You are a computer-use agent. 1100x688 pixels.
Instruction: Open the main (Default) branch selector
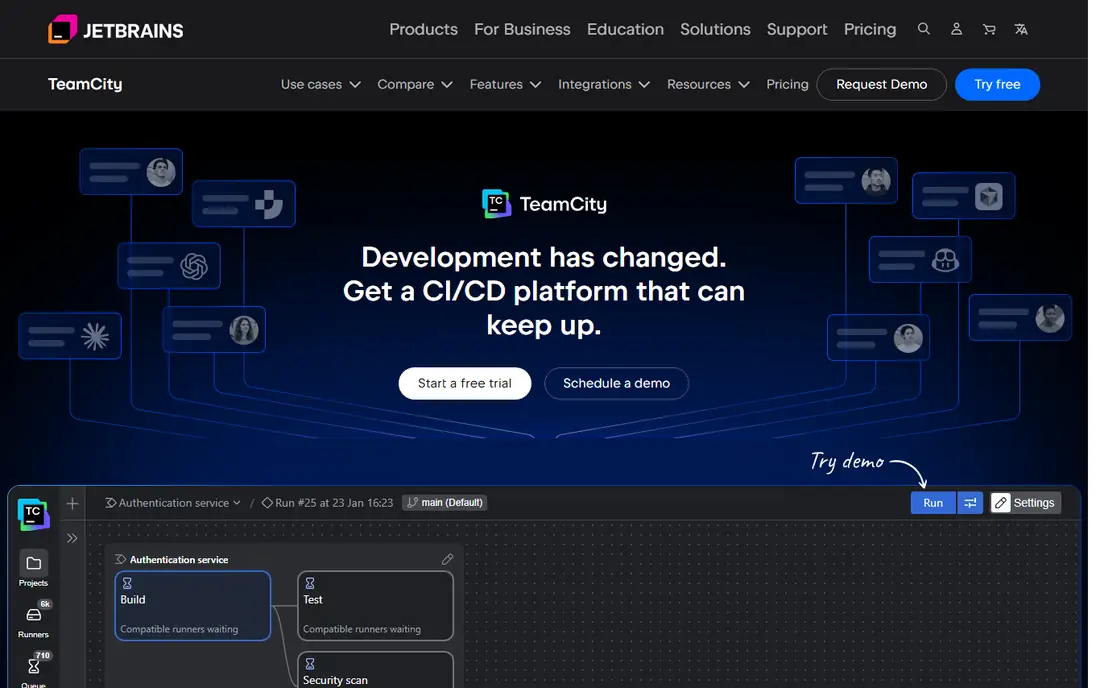tap(445, 503)
